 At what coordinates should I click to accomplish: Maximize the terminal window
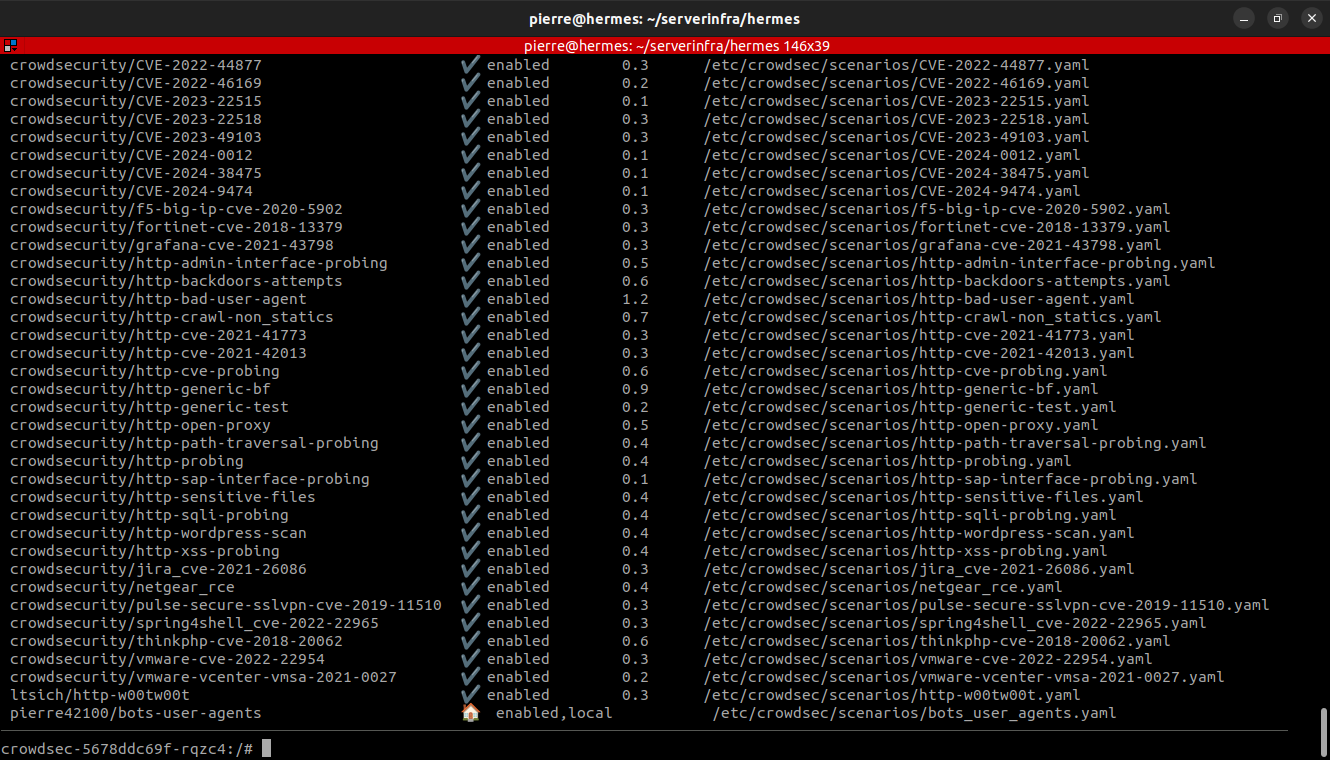1277,18
